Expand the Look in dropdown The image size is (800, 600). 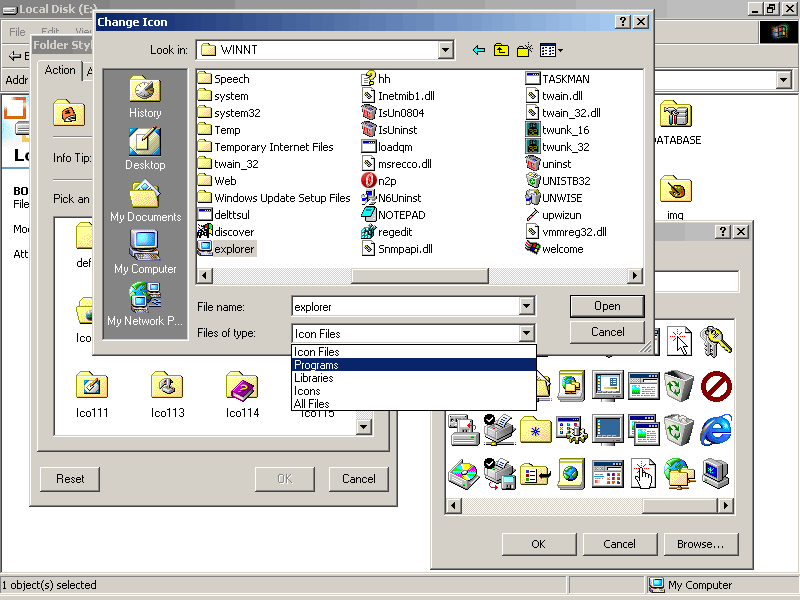coord(445,50)
